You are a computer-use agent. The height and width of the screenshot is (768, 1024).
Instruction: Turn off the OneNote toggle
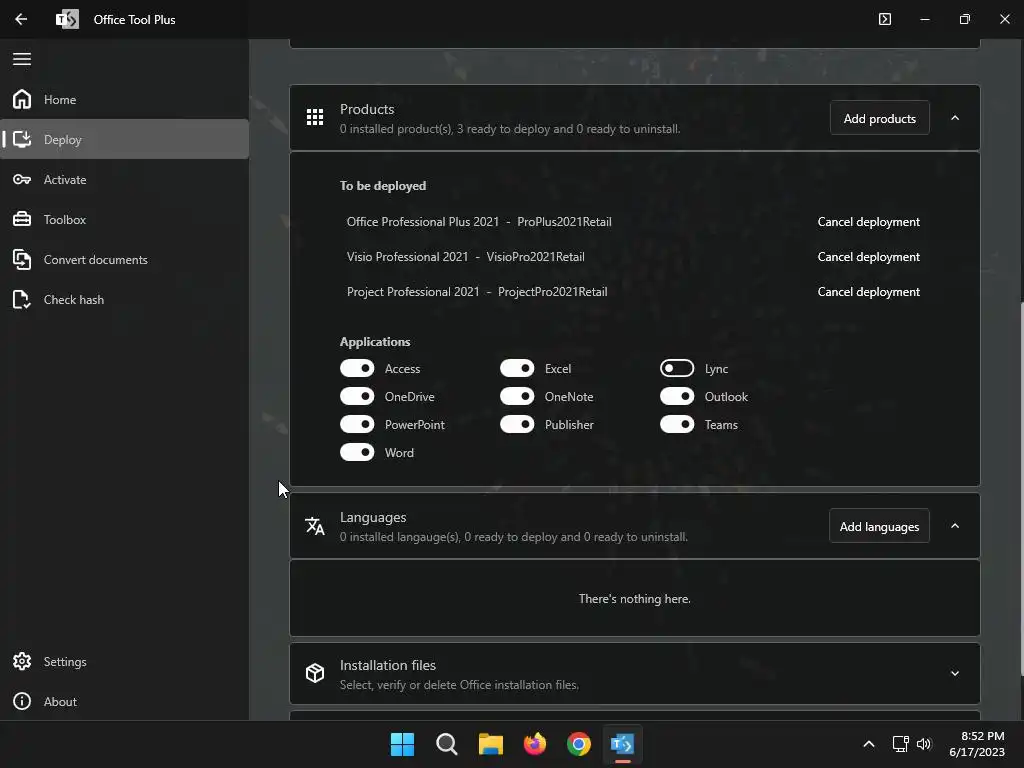coord(517,396)
